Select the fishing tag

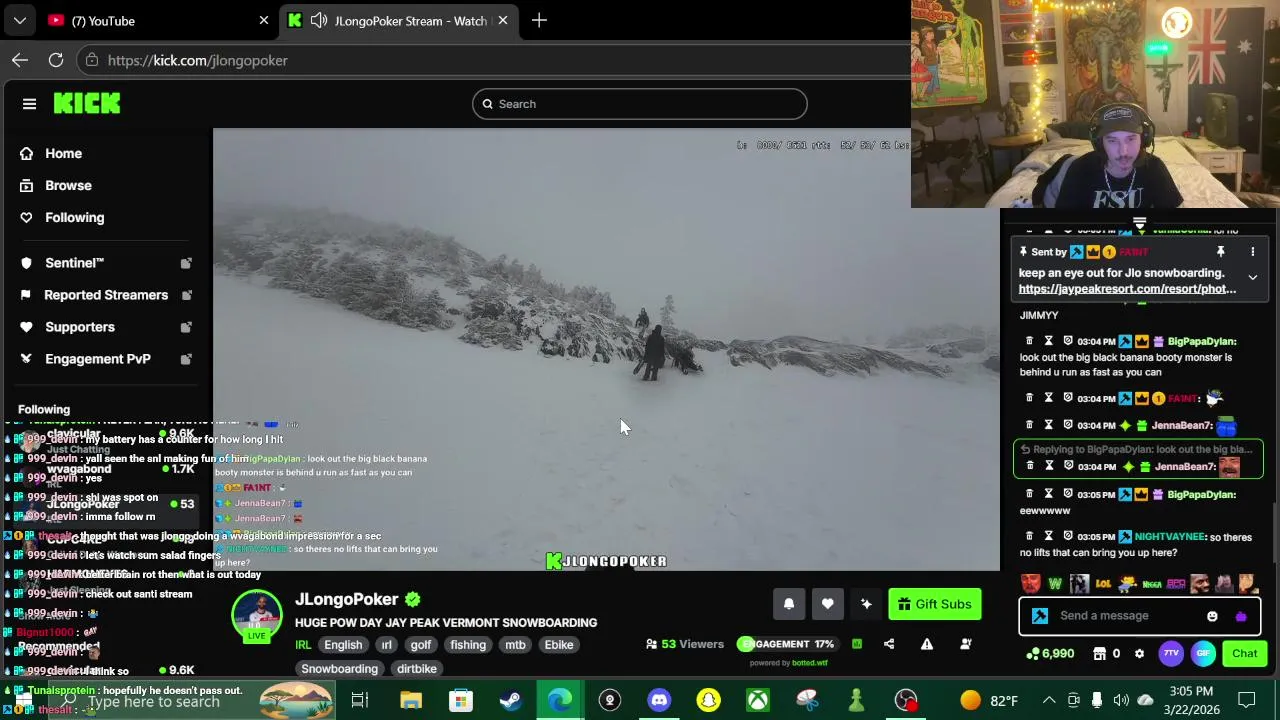pyautogui.click(x=467, y=645)
